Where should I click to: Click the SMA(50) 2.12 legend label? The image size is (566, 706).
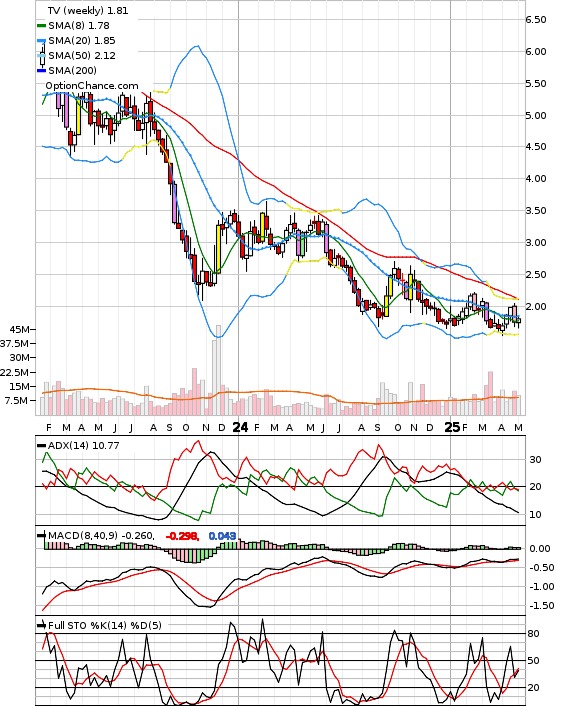[x=82, y=55]
